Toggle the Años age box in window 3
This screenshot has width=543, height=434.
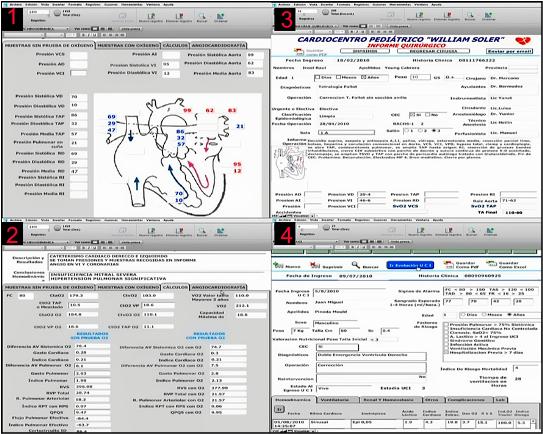click(x=363, y=77)
